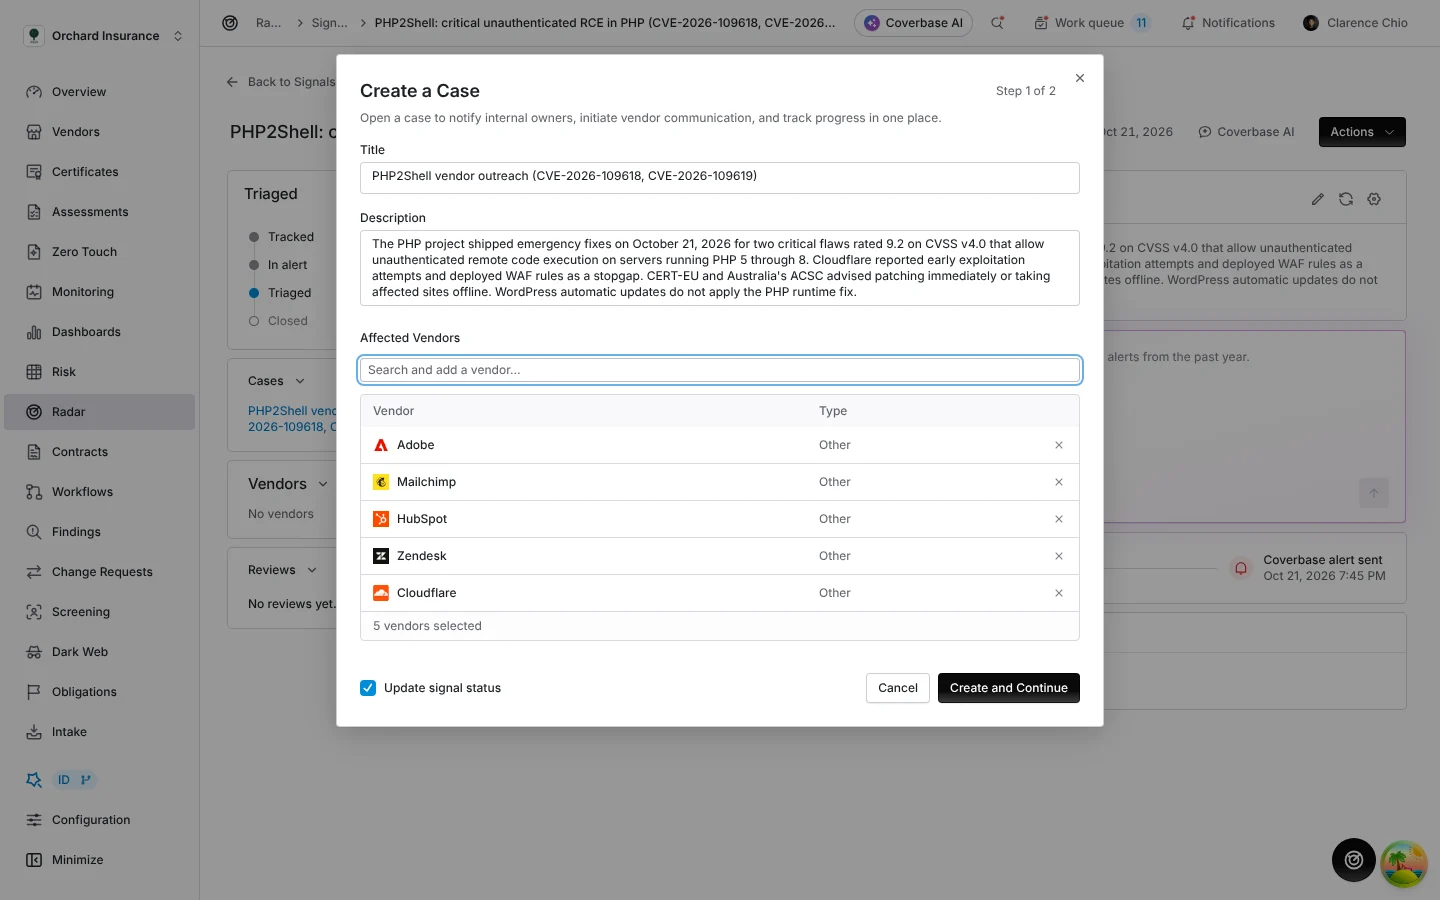Collapse the Reviews section

(x=283, y=570)
